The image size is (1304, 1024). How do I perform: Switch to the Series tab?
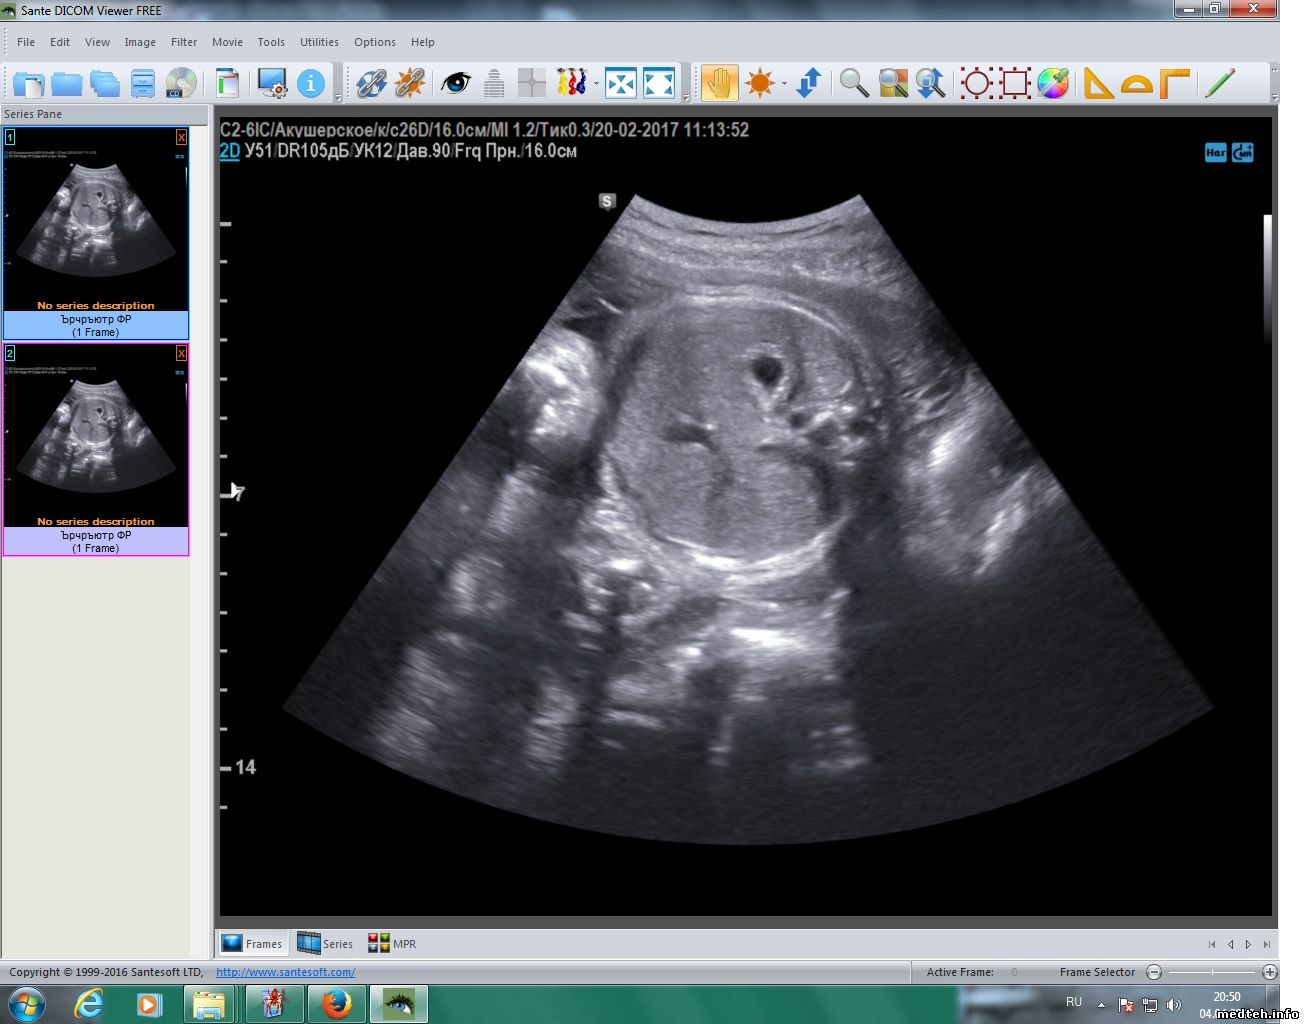(x=326, y=943)
